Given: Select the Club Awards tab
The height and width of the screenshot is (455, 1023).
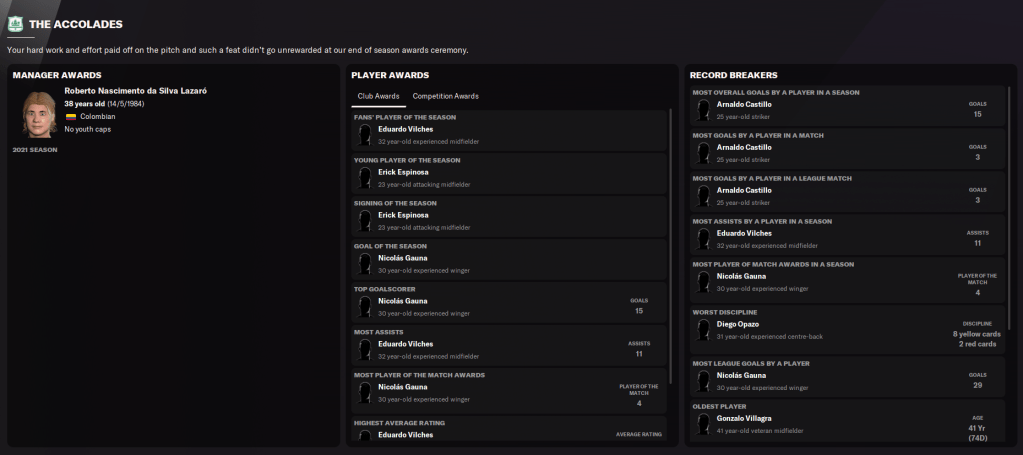Looking at the screenshot, I should 378,96.
